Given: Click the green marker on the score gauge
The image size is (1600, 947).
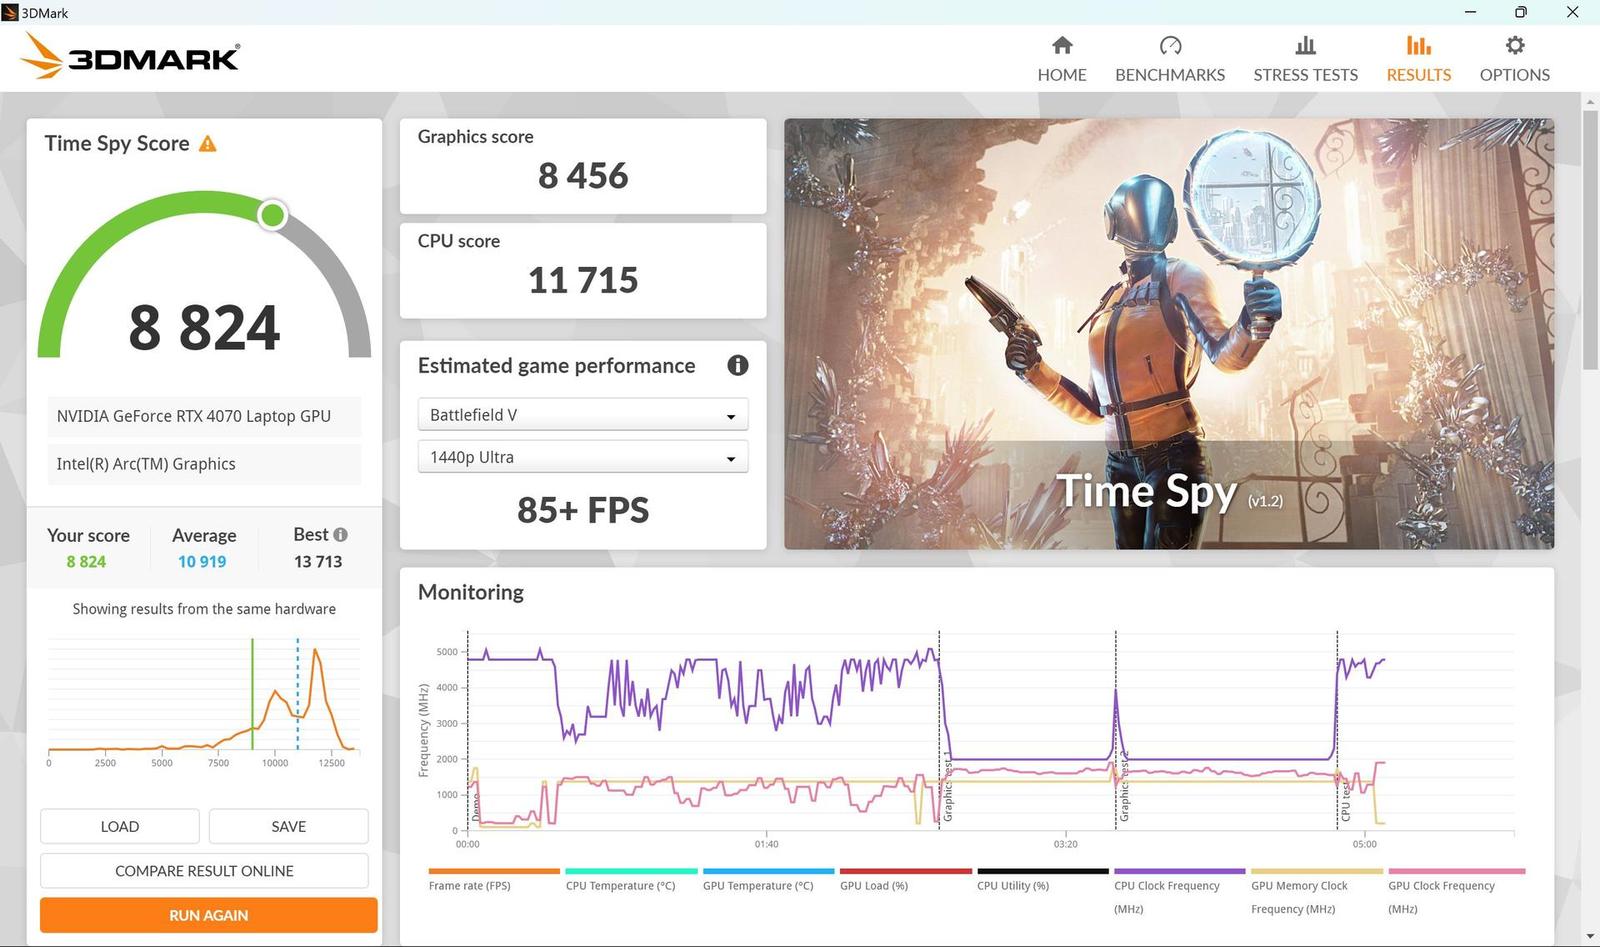Looking at the screenshot, I should (x=272, y=214).
